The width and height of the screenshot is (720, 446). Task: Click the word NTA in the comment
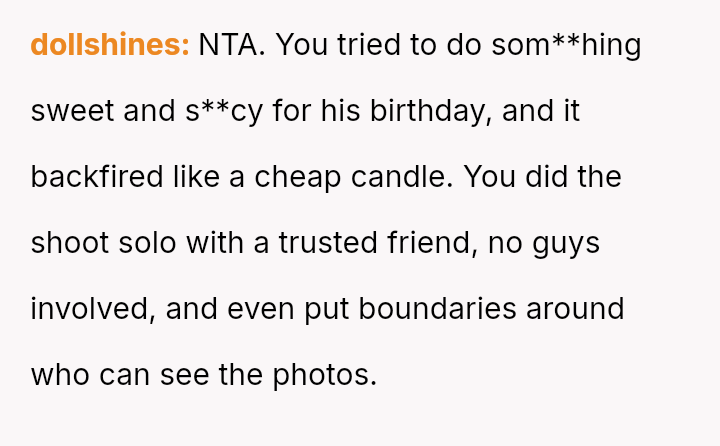click(231, 45)
